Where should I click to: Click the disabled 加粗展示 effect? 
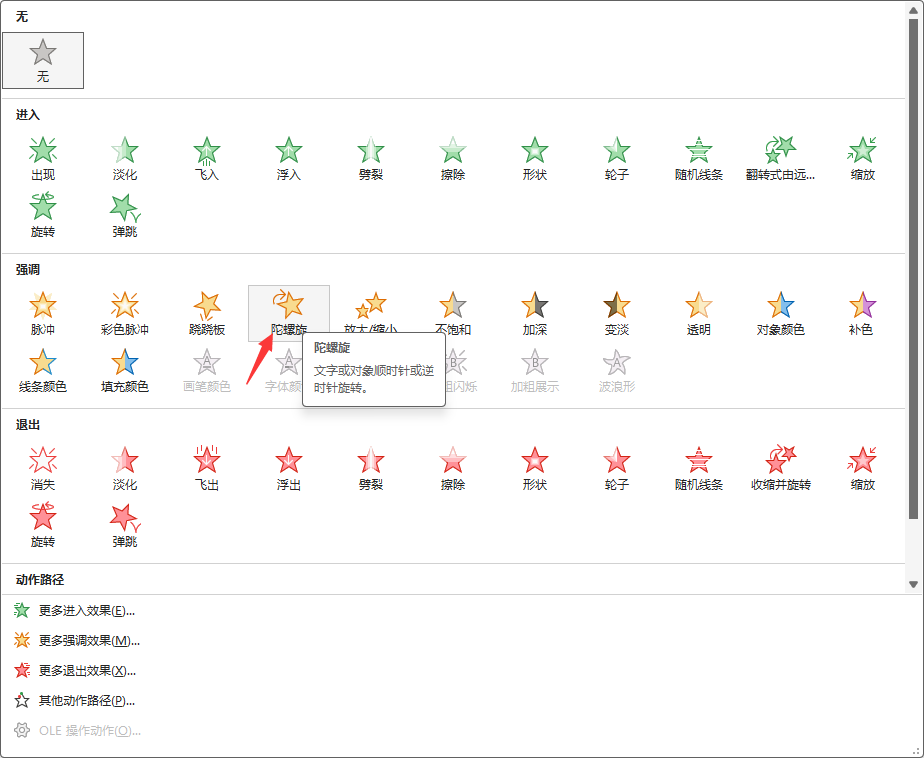pyautogui.click(x=534, y=371)
